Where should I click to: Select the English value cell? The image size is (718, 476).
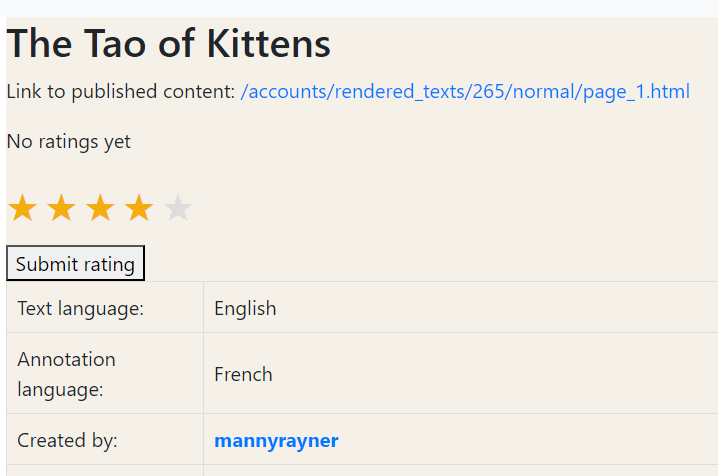(245, 308)
